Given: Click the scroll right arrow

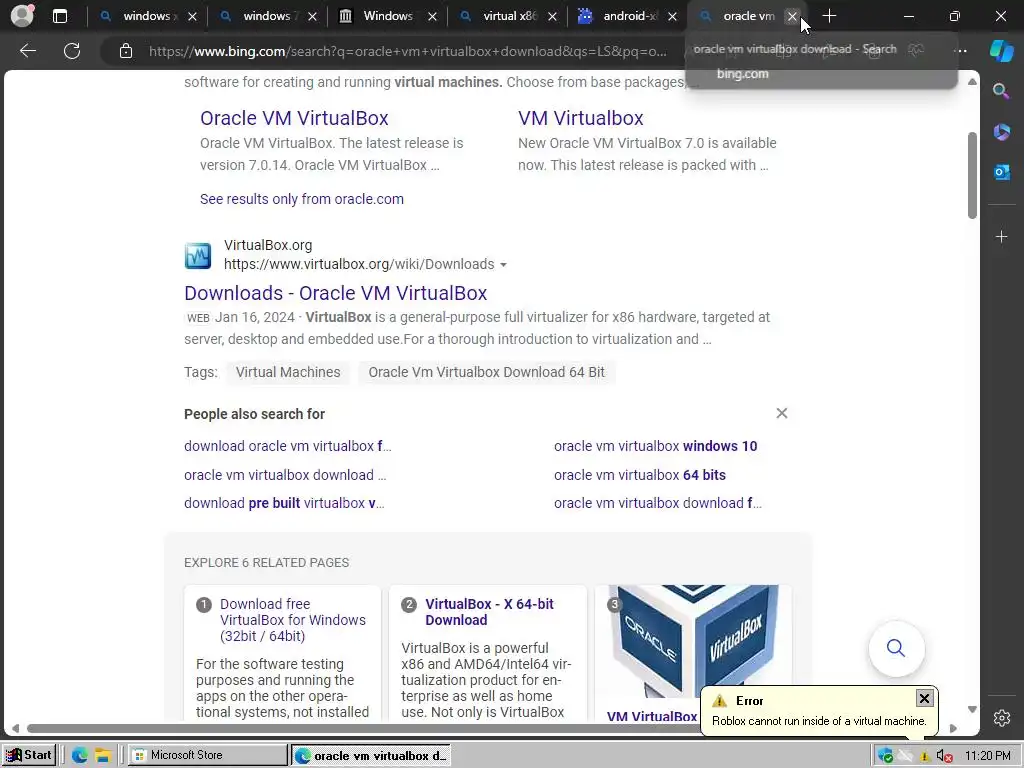Looking at the screenshot, I should pos(953,728).
